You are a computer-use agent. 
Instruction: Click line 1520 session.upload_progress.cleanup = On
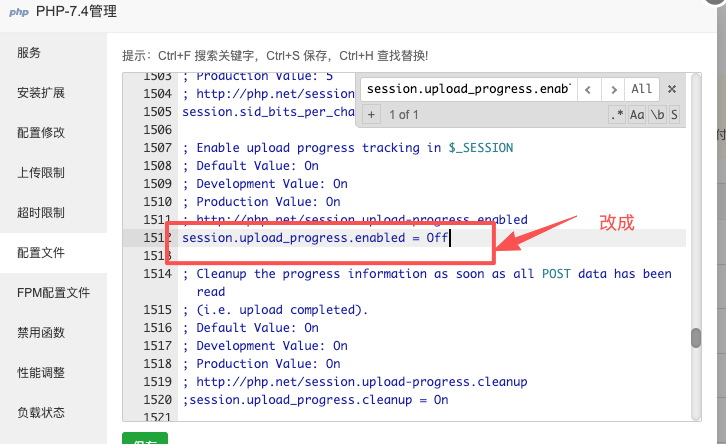(x=315, y=400)
